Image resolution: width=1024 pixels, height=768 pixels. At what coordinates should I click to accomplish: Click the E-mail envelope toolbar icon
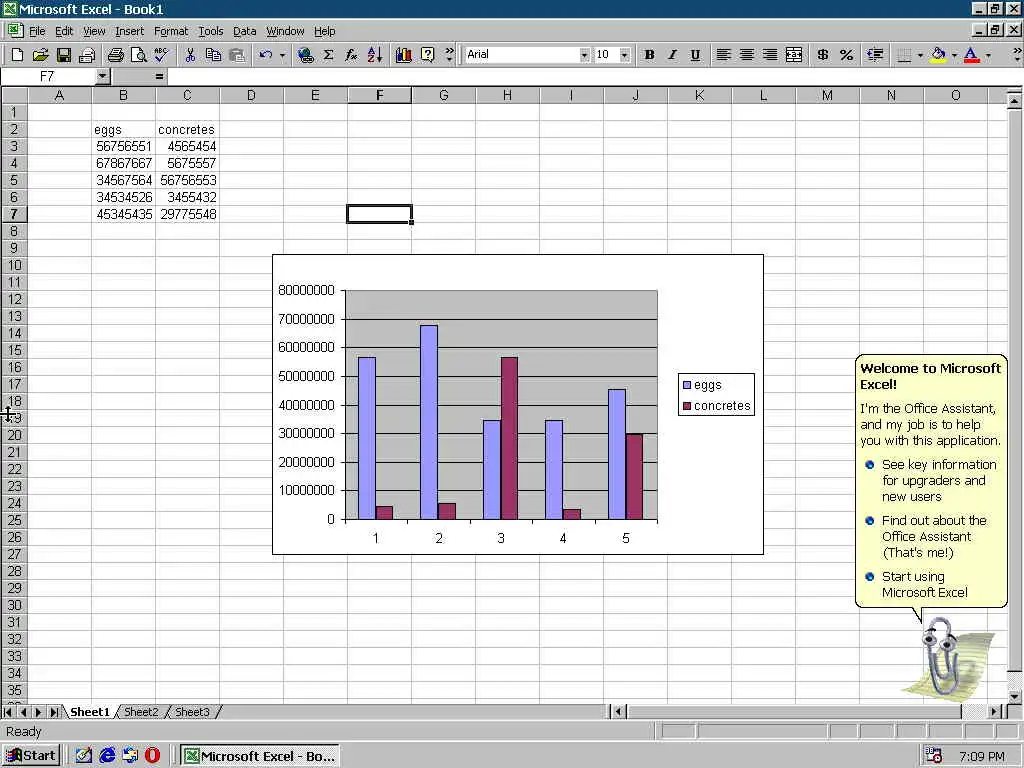pos(87,55)
